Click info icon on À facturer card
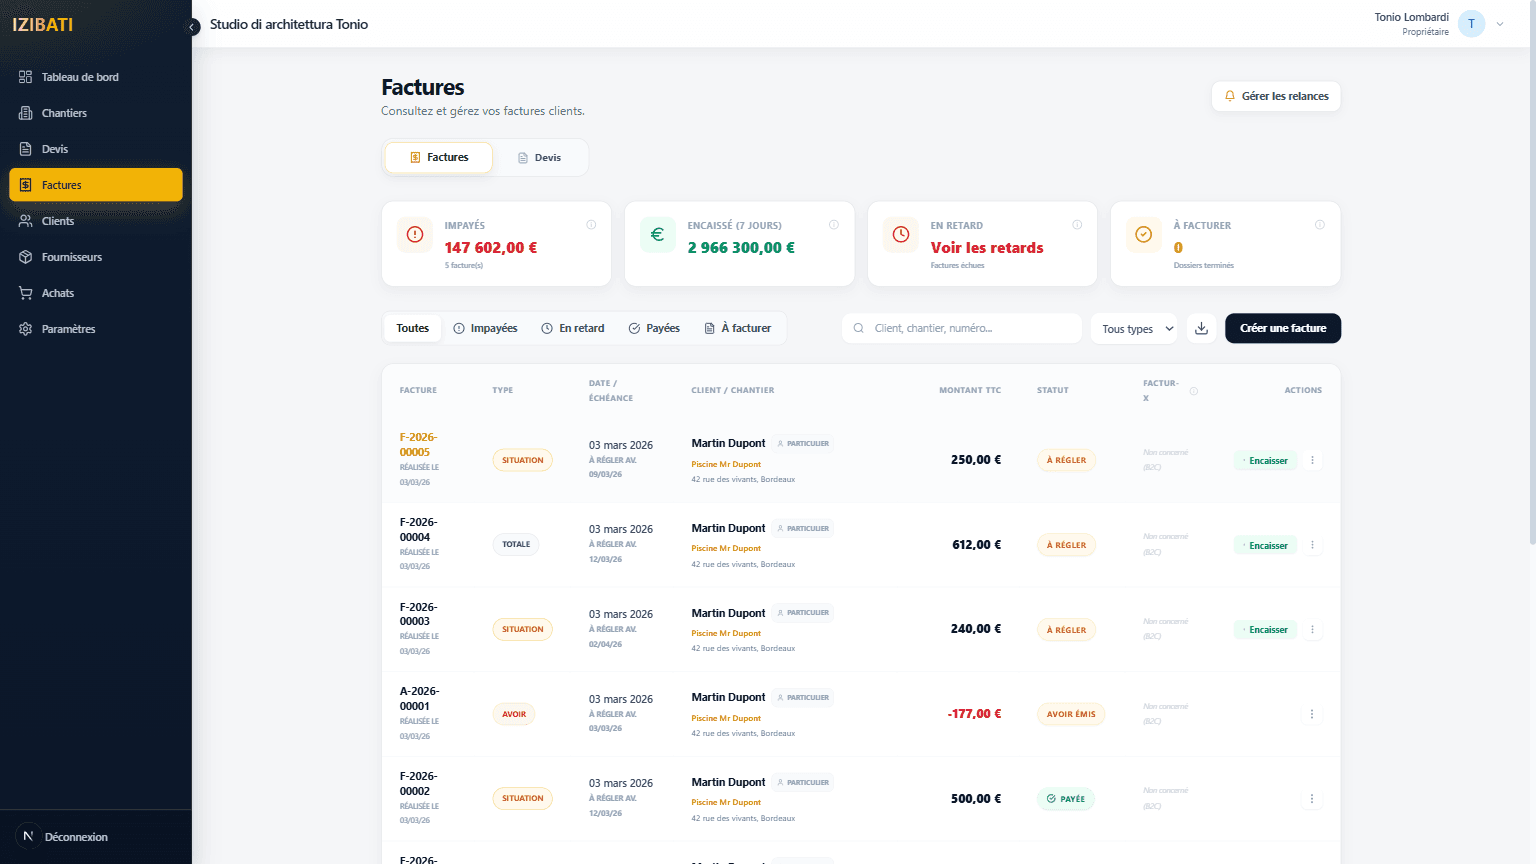This screenshot has width=1536, height=864. tap(1319, 225)
